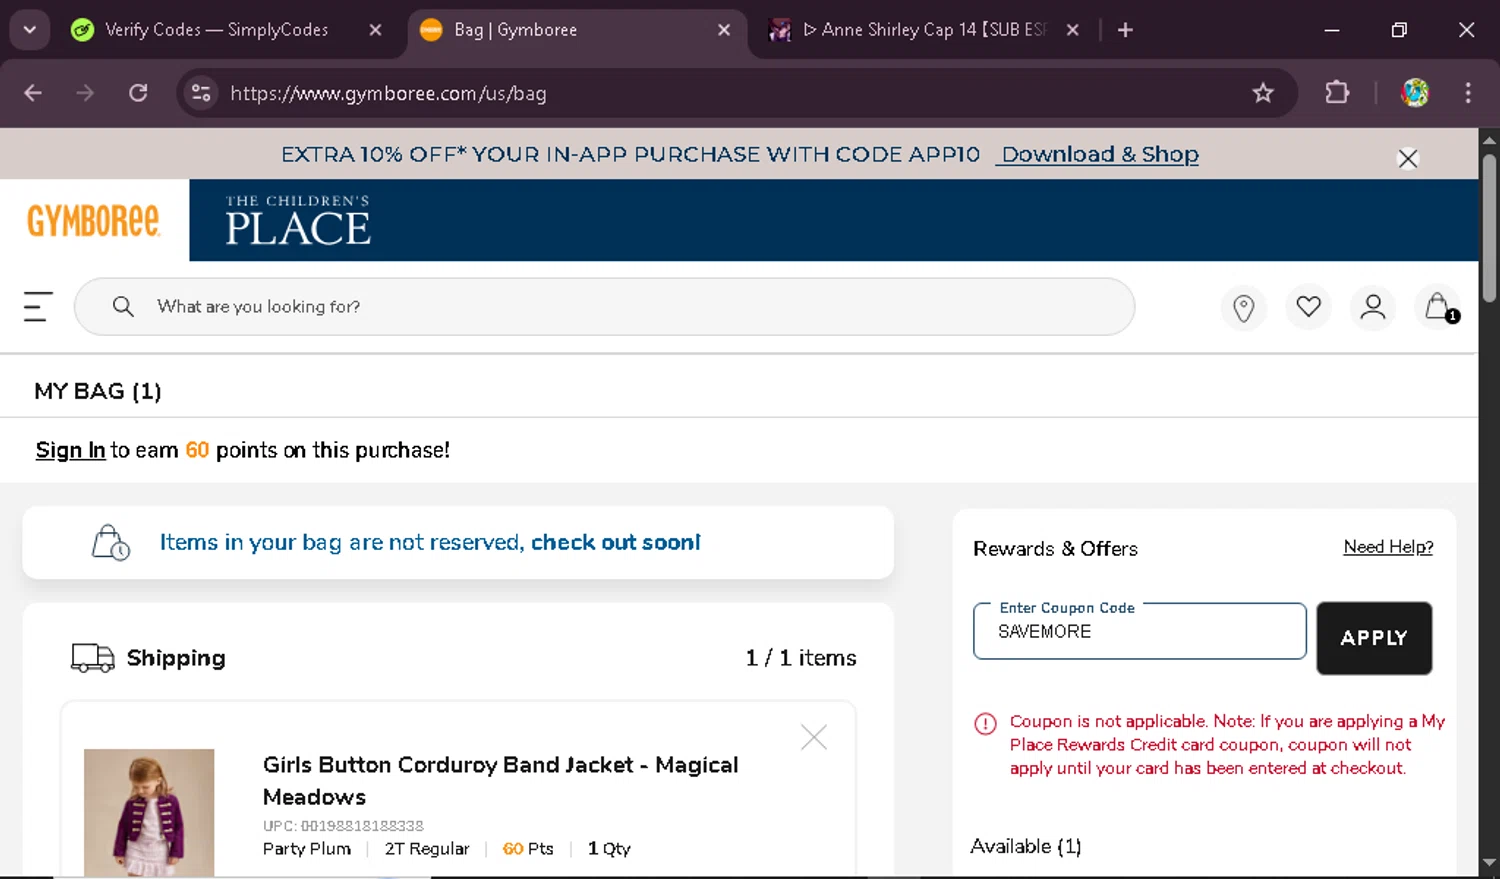Screen dimensions: 1500x879
Task: Go back to the previous page
Action: click(x=33, y=93)
